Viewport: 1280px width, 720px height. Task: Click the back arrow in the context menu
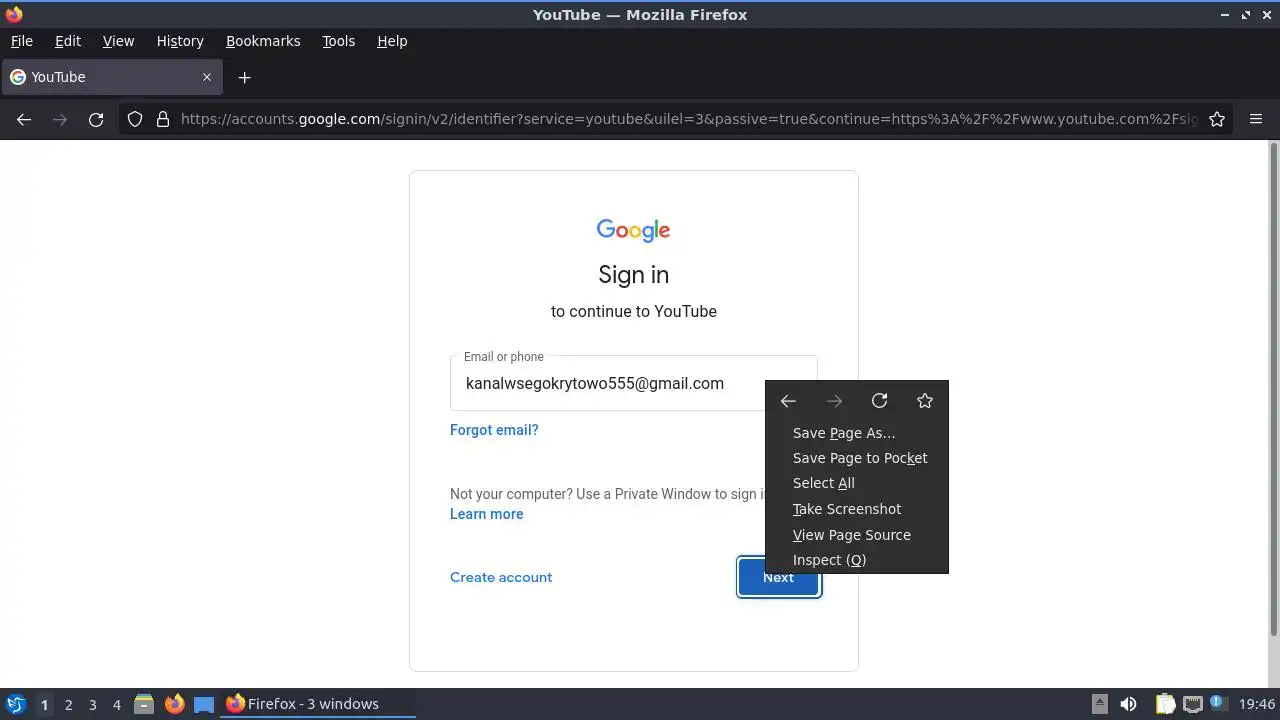788,401
